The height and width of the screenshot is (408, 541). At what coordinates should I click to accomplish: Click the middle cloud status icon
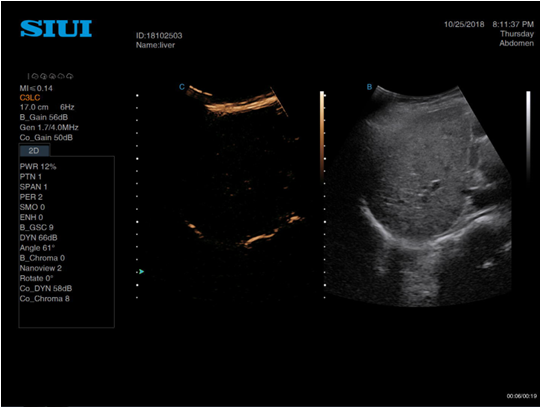[52, 76]
